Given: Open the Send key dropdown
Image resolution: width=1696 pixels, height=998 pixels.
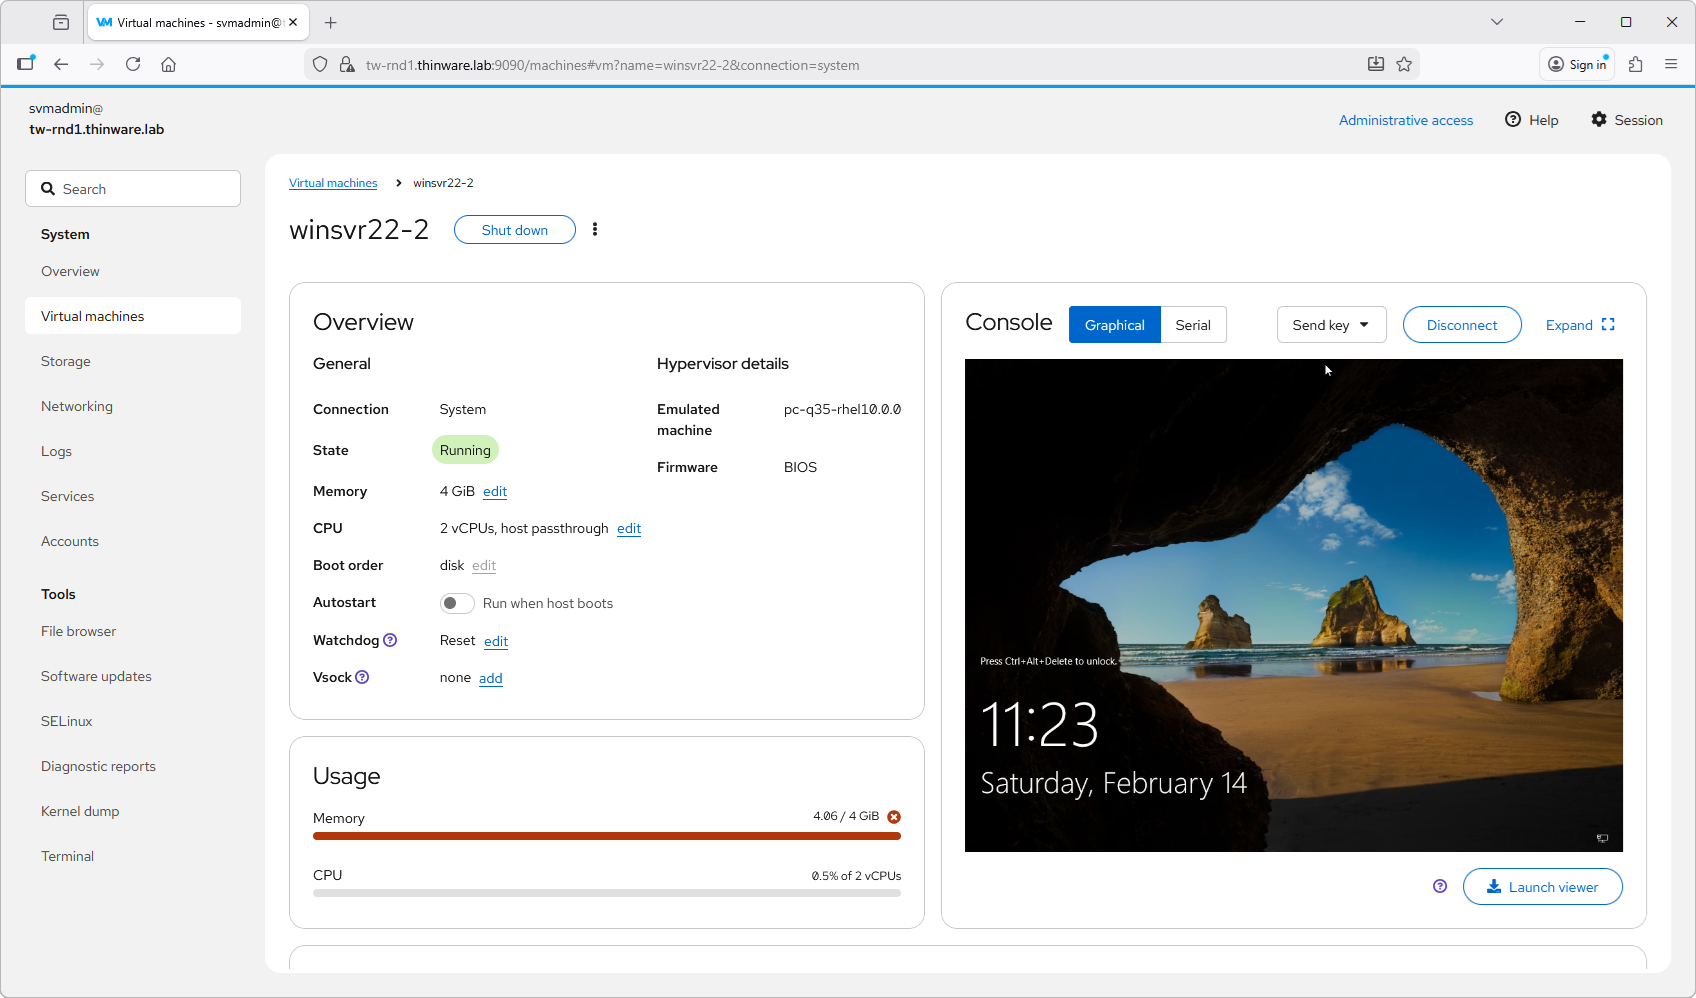Looking at the screenshot, I should tap(1332, 325).
